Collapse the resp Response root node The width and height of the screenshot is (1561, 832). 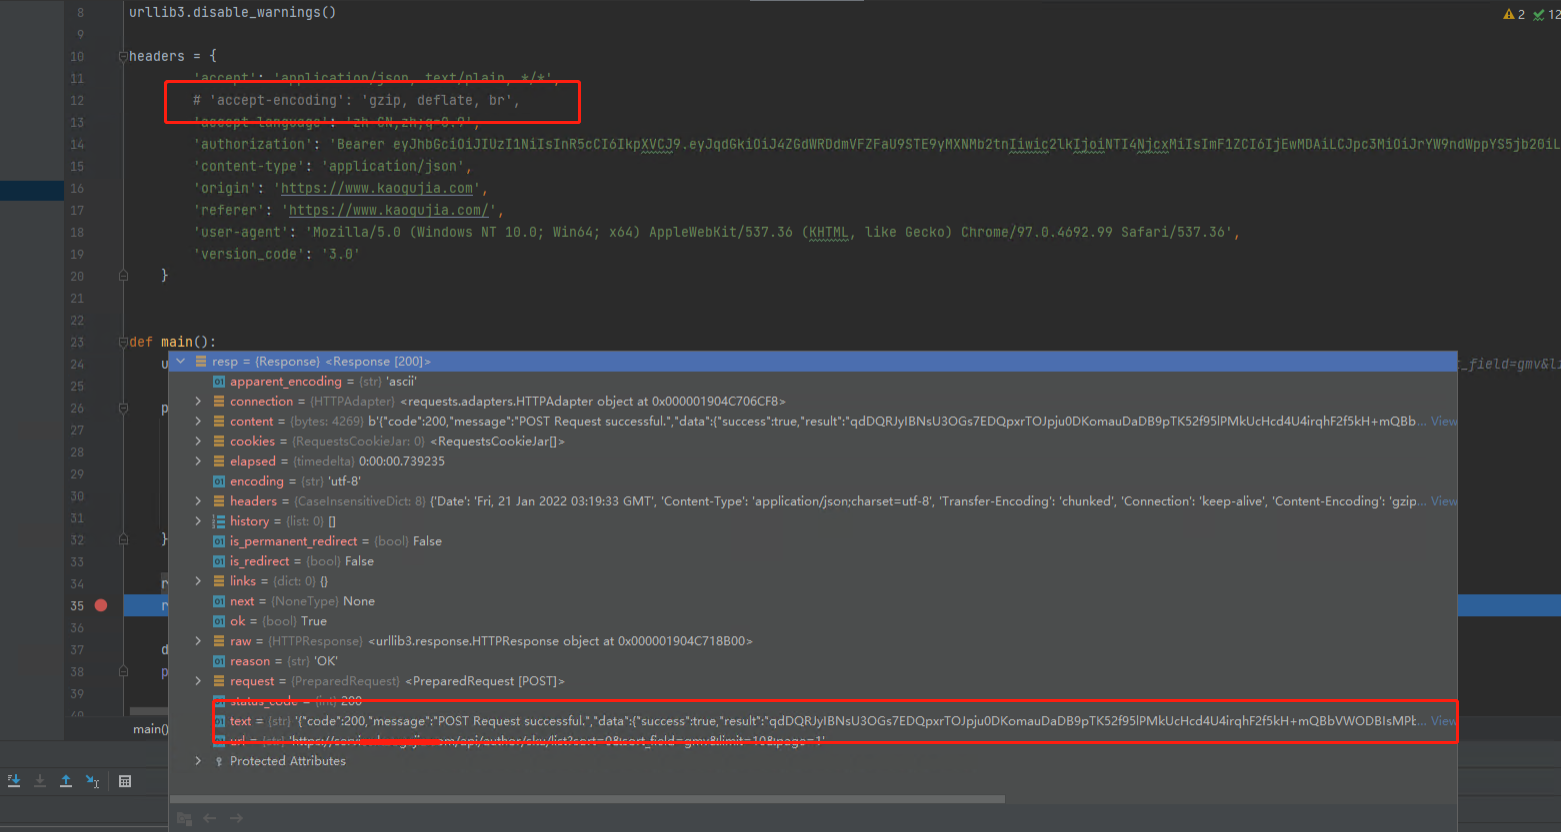pyautogui.click(x=181, y=361)
